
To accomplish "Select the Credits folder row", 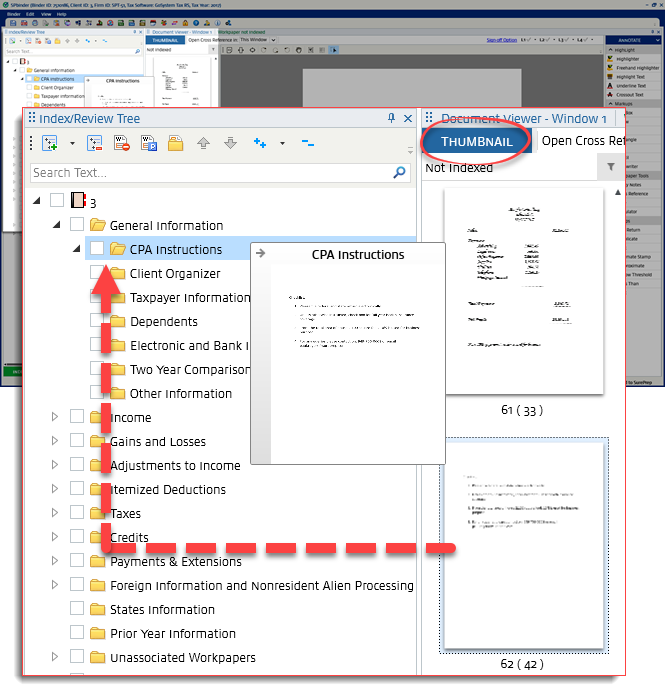I will pos(129,537).
